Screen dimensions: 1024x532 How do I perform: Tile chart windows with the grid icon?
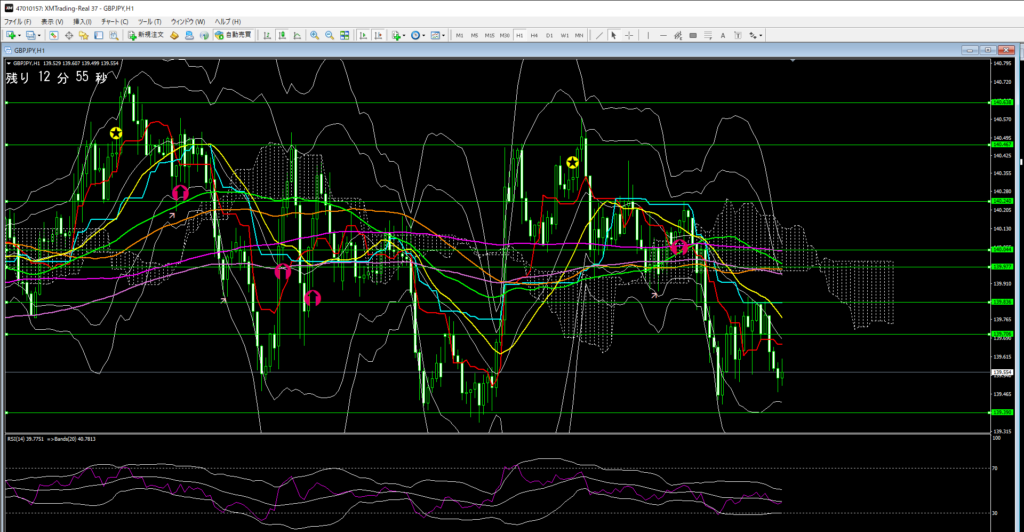pos(345,35)
